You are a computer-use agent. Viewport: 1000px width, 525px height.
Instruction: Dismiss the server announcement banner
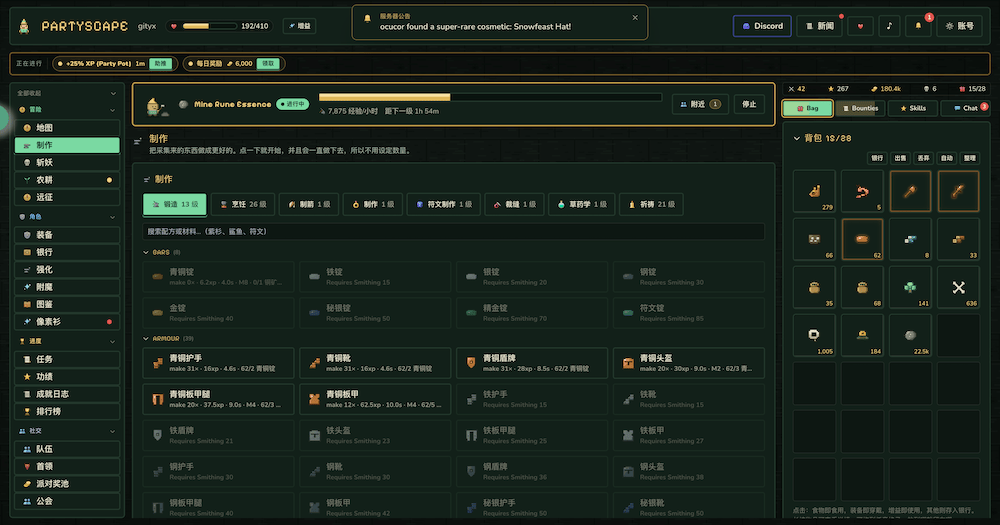635,18
